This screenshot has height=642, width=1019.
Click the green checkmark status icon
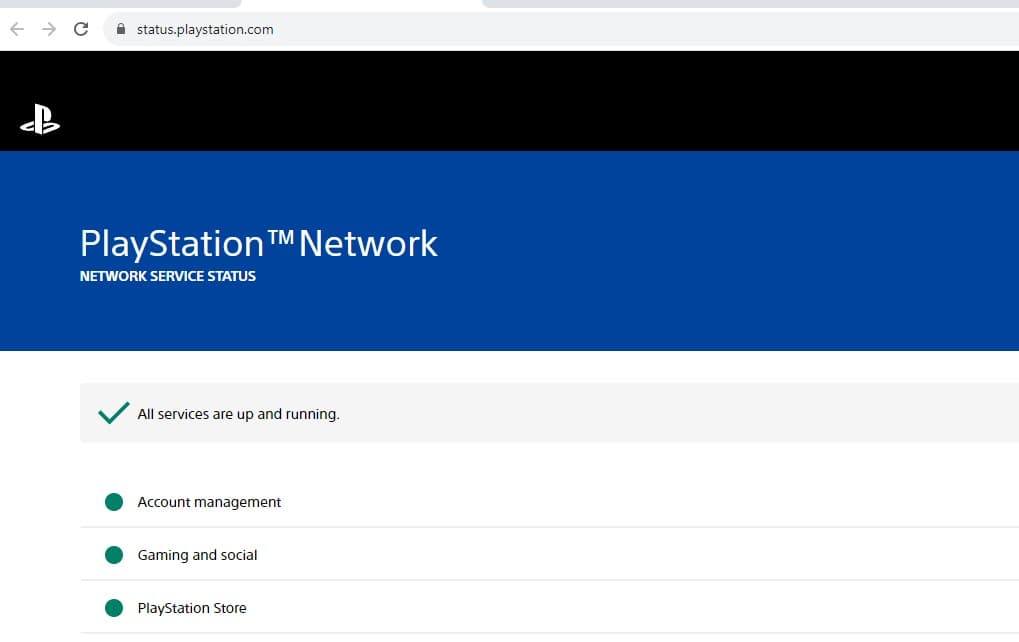click(112, 412)
